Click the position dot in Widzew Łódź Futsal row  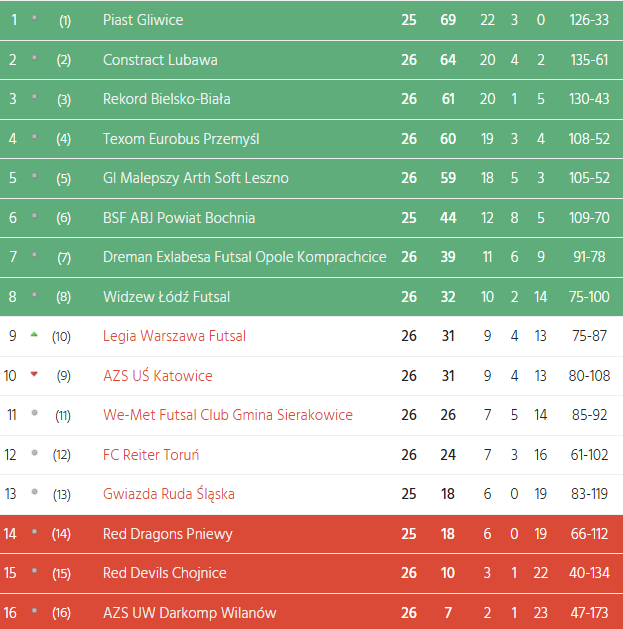(34, 296)
